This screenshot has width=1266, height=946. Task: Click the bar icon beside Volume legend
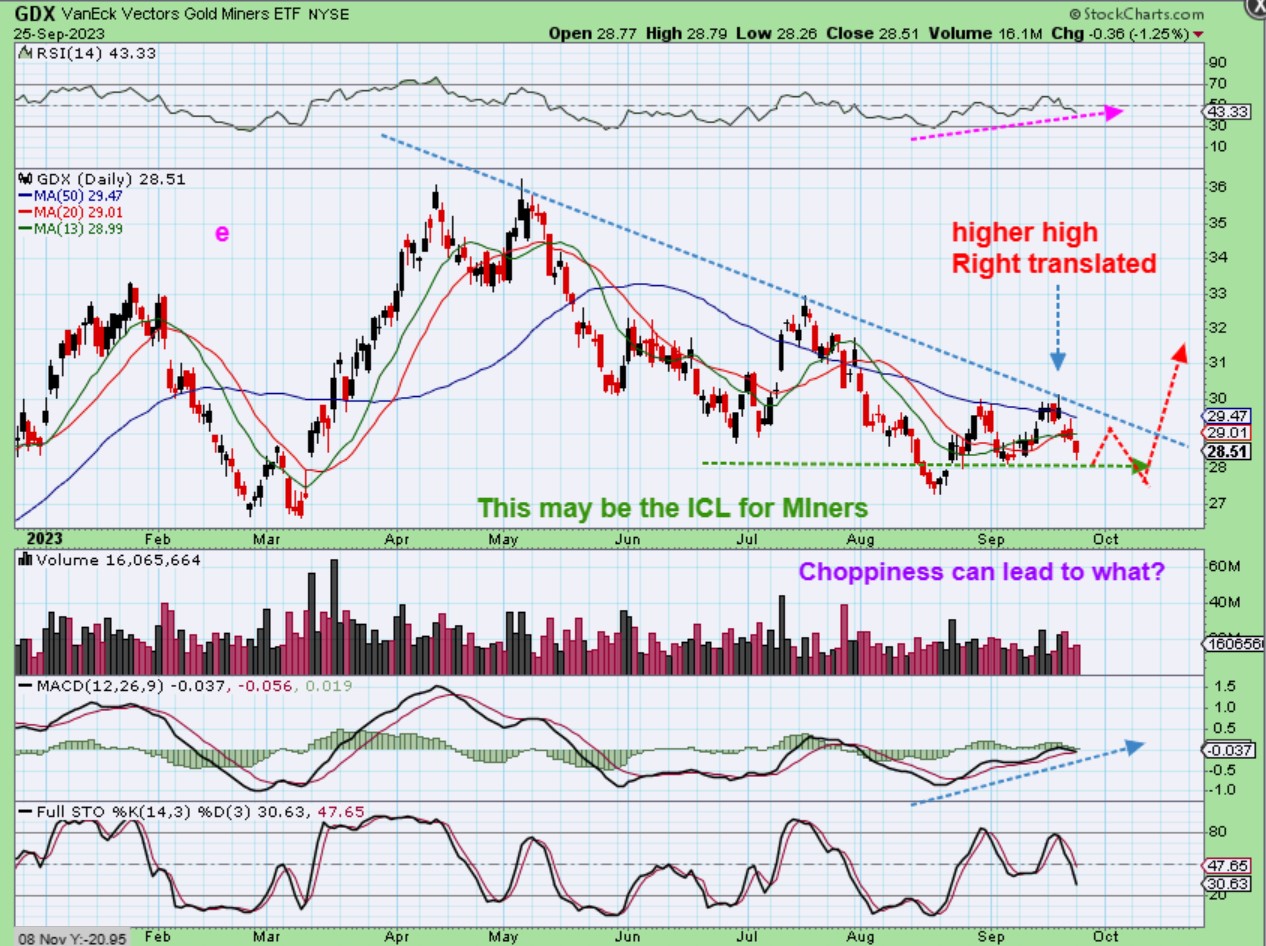(25, 561)
